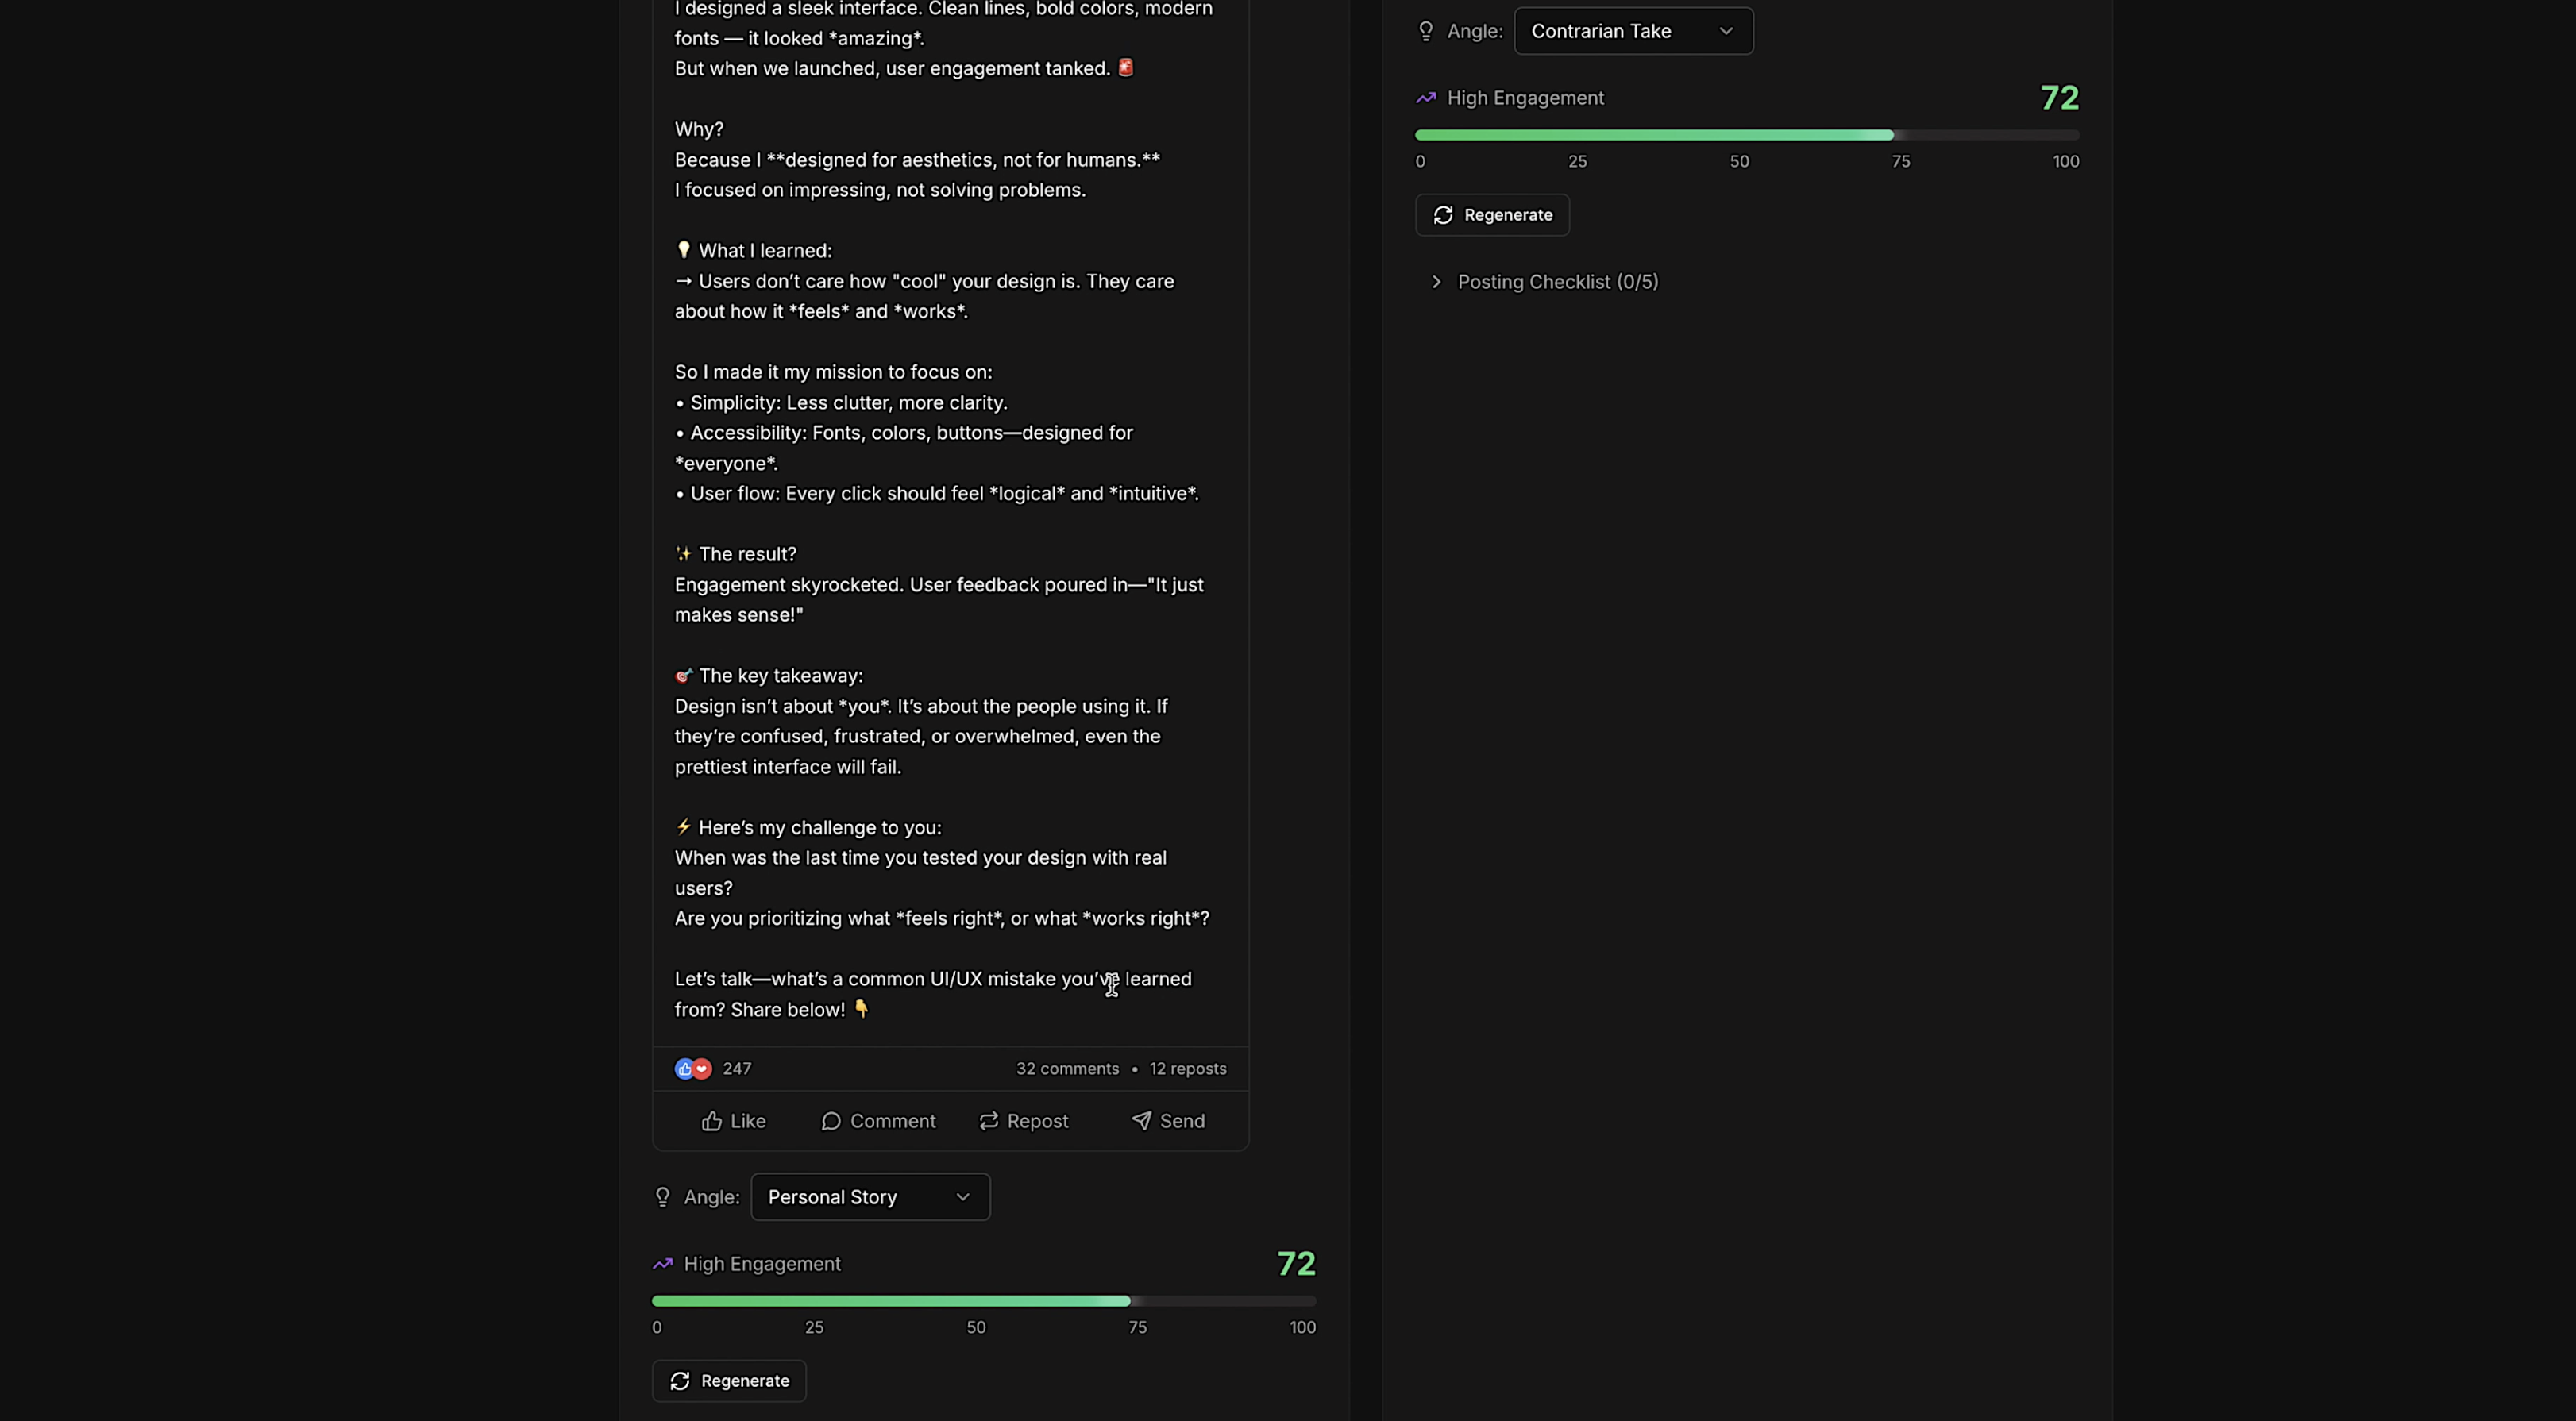This screenshot has height=1421, width=2576.
Task: Click the lightbulb icon beside Contrarian Take angle
Action: point(1426,31)
